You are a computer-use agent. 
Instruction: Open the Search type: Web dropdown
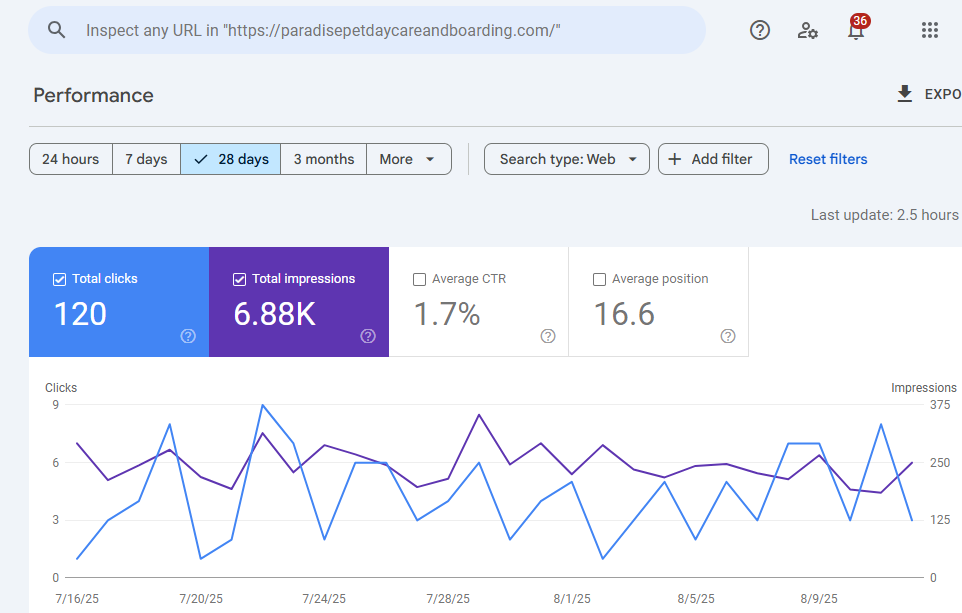(566, 159)
